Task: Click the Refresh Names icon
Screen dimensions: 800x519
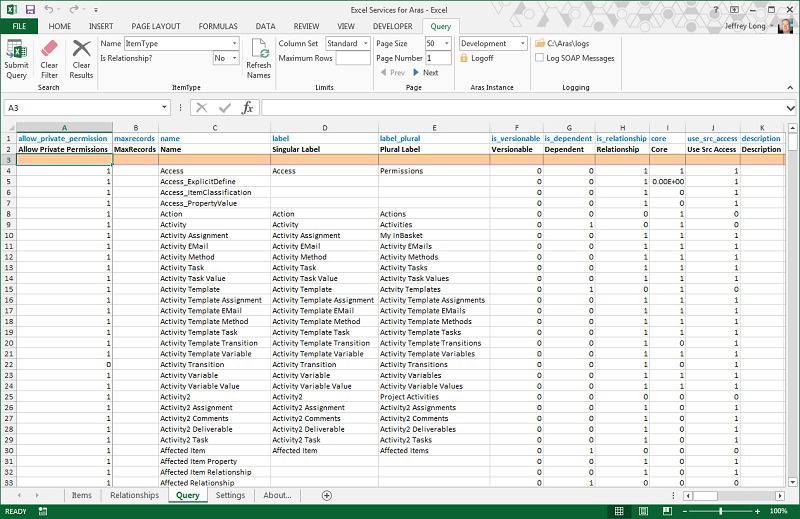Action: (259, 49)
